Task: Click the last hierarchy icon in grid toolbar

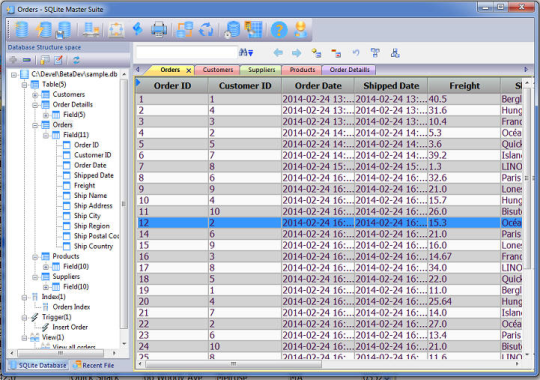Action: (395, 53)
